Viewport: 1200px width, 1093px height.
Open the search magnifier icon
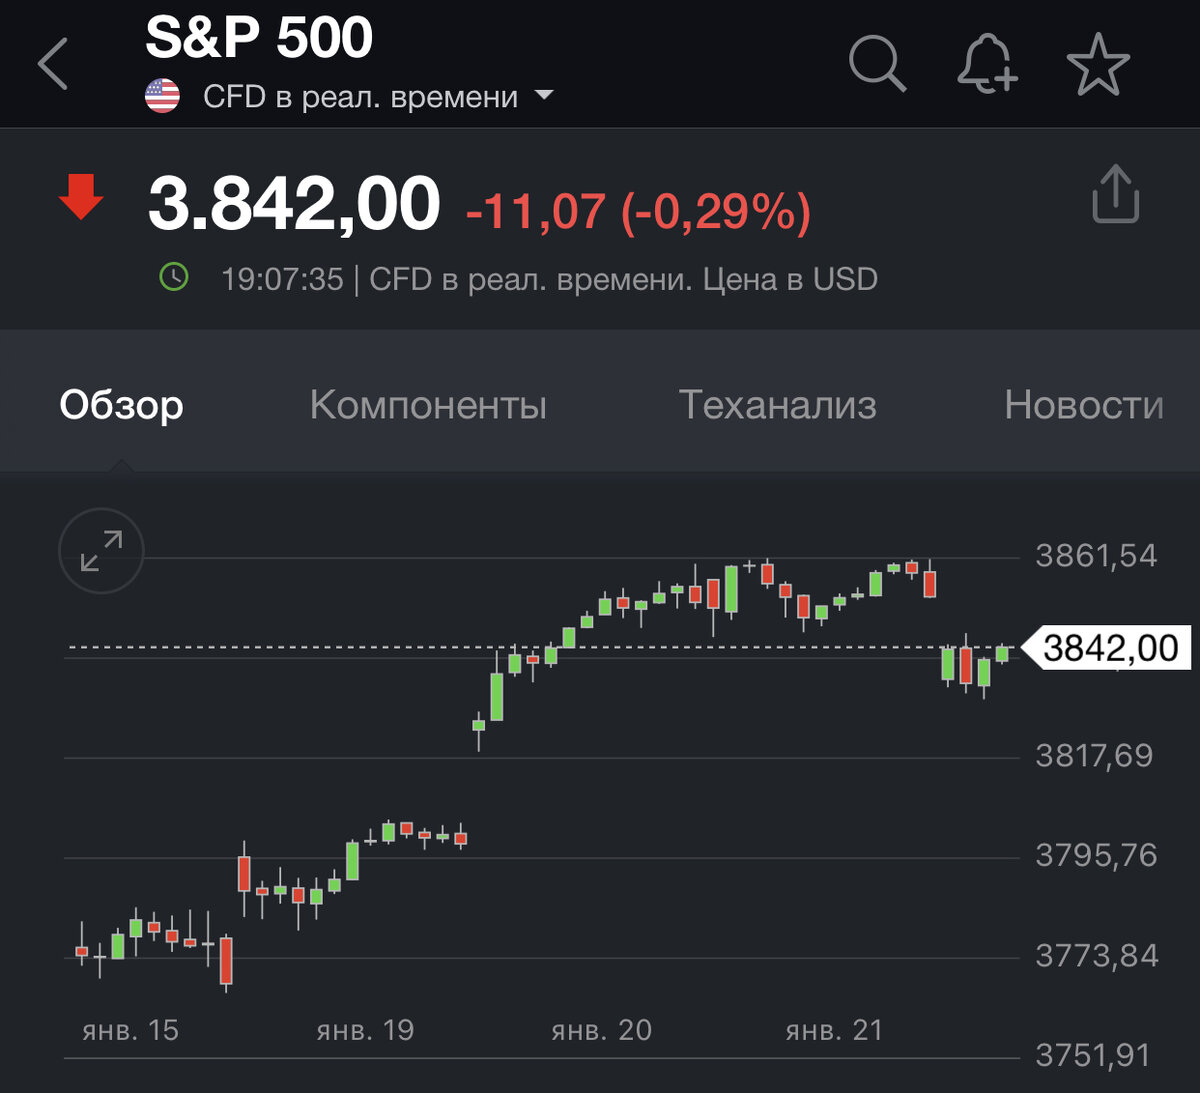click(878, 63)
